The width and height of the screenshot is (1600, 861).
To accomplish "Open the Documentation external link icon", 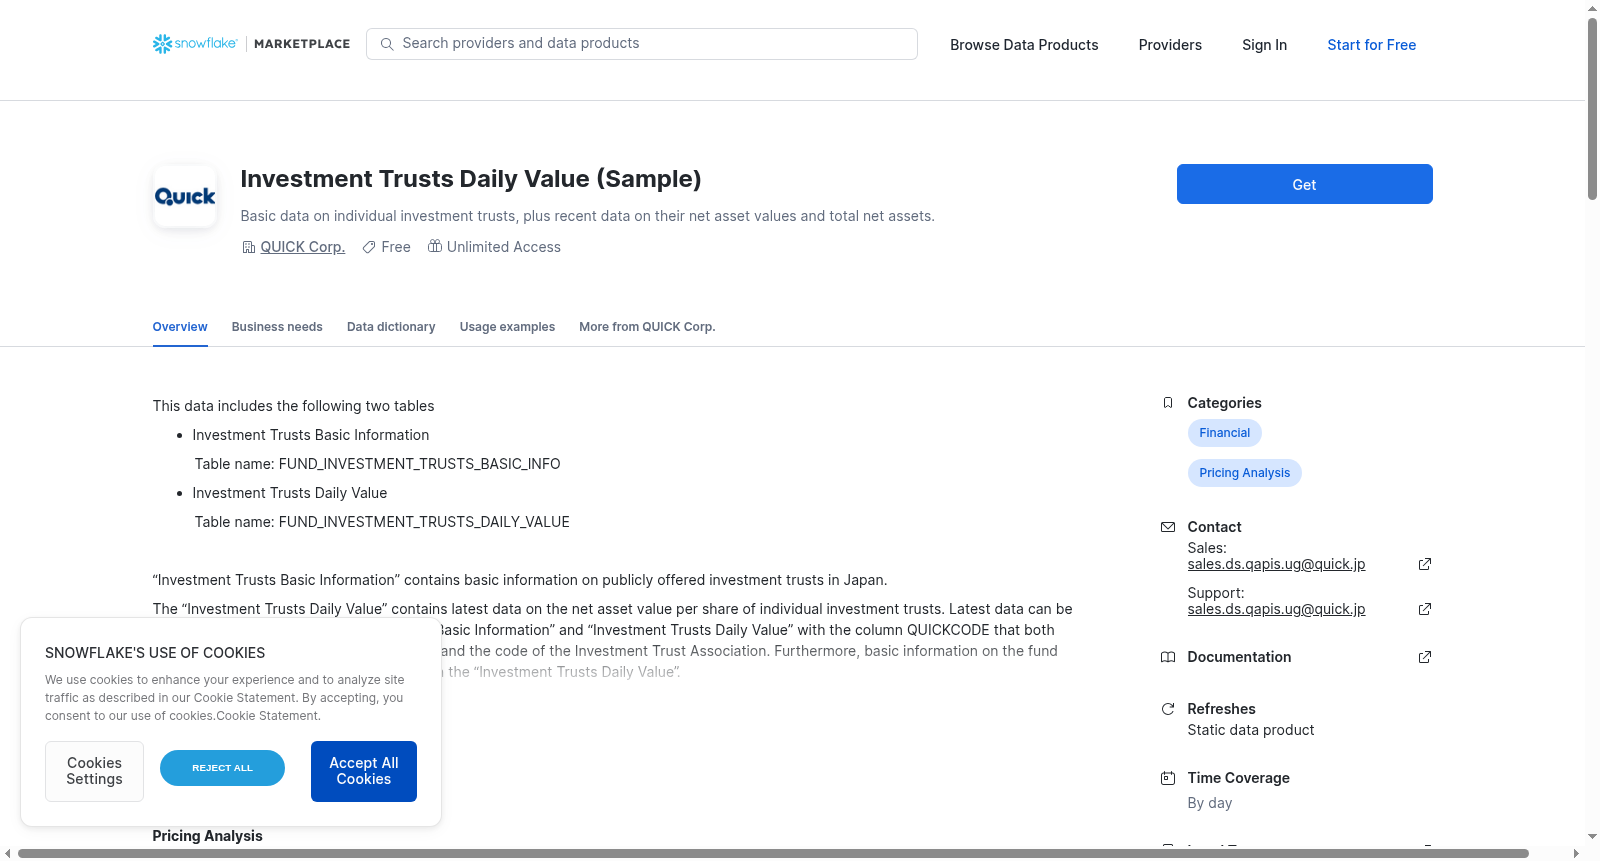I will coord(1425,657).
